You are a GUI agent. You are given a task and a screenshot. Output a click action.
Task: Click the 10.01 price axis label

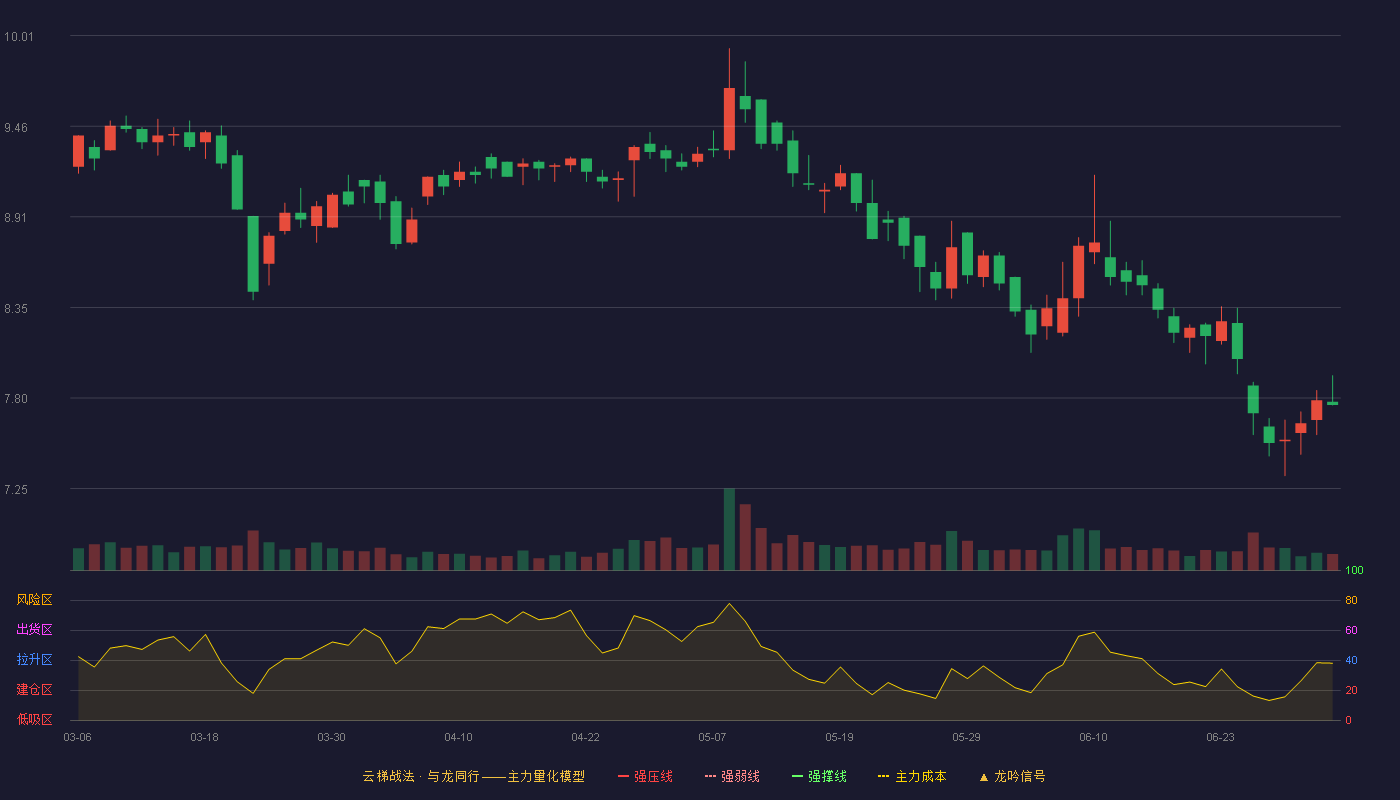(x=19, y=37)
